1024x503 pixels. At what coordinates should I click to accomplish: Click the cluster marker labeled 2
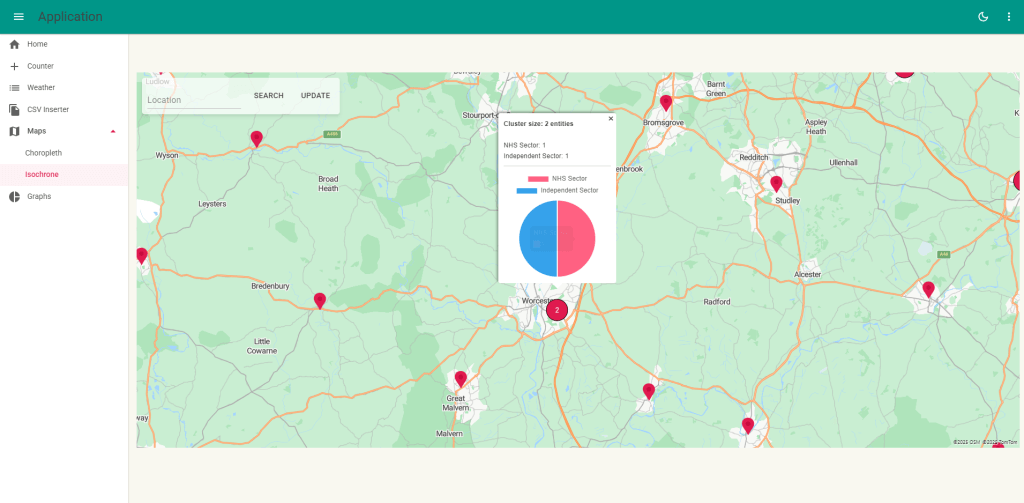tap(557, 310)
